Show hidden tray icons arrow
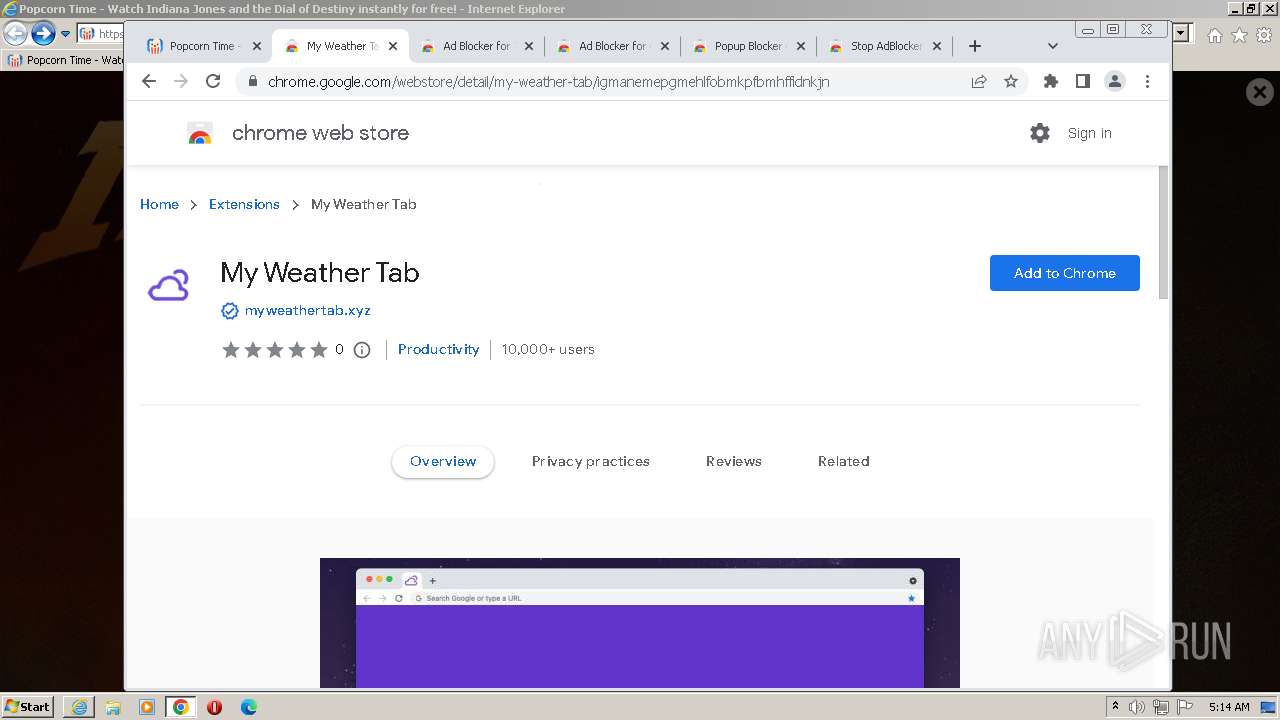 [x=1115, y=707]
